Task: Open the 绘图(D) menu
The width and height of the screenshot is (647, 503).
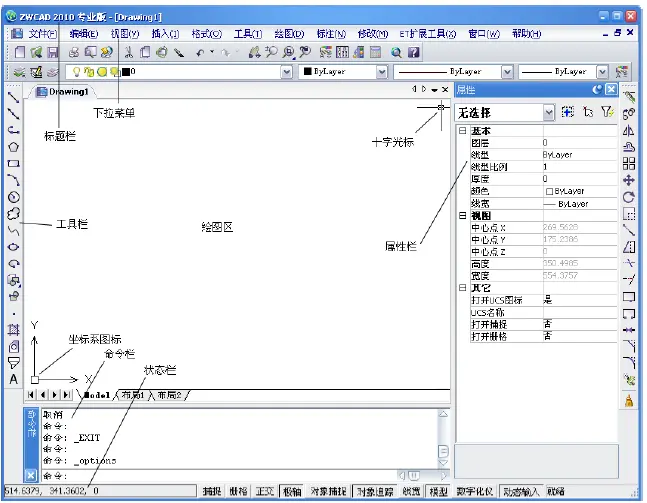Action: coord(289,34)
